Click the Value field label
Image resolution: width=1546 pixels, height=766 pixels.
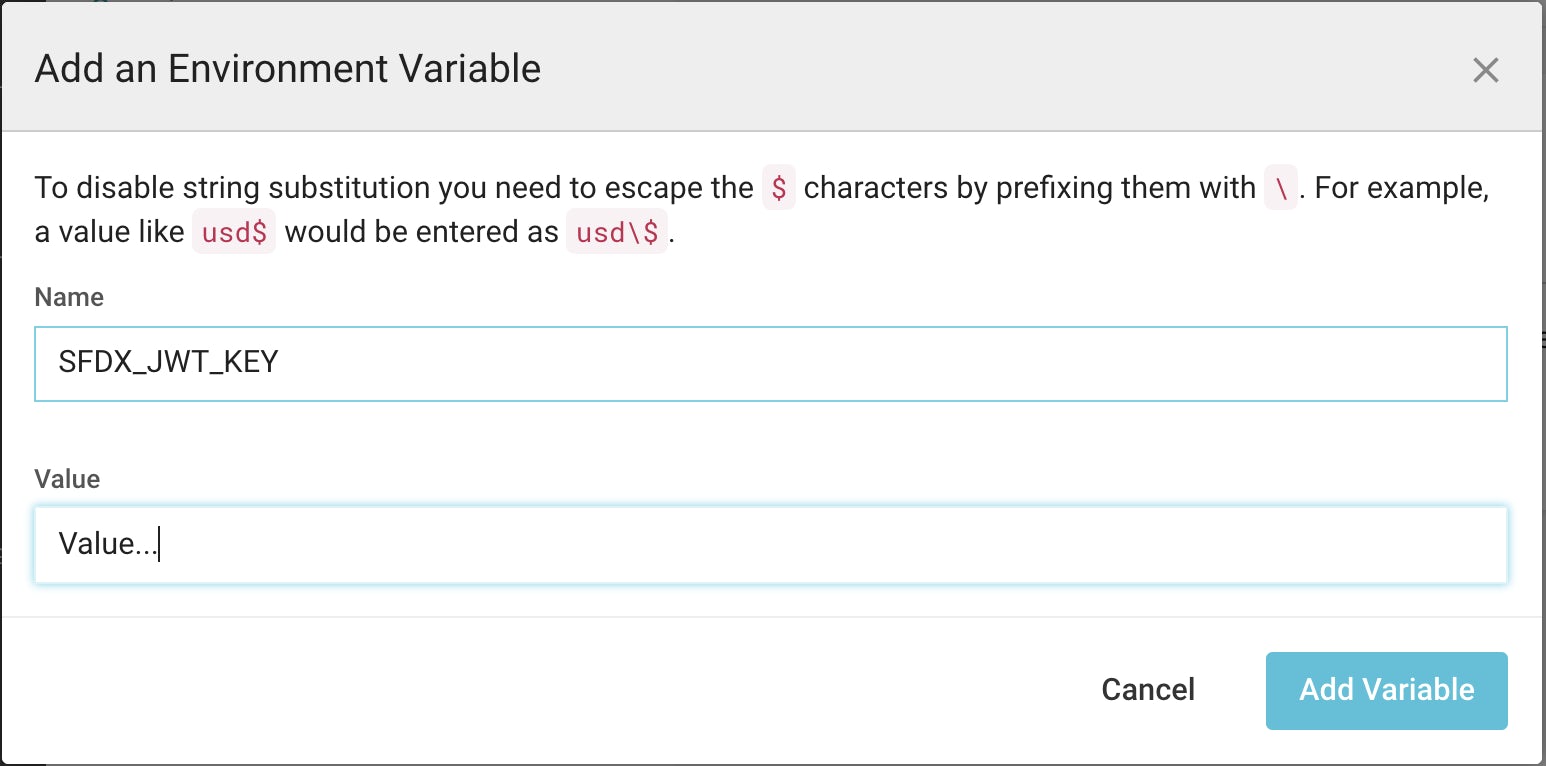(x=66, y=479)
